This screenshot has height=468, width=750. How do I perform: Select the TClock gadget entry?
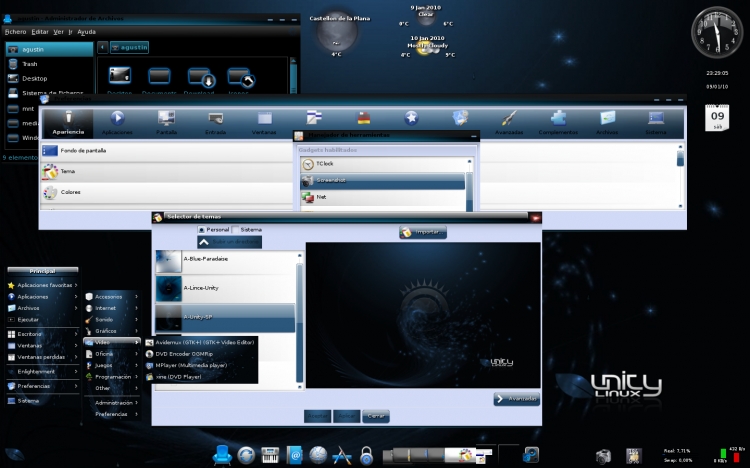[x=384, y=164]
